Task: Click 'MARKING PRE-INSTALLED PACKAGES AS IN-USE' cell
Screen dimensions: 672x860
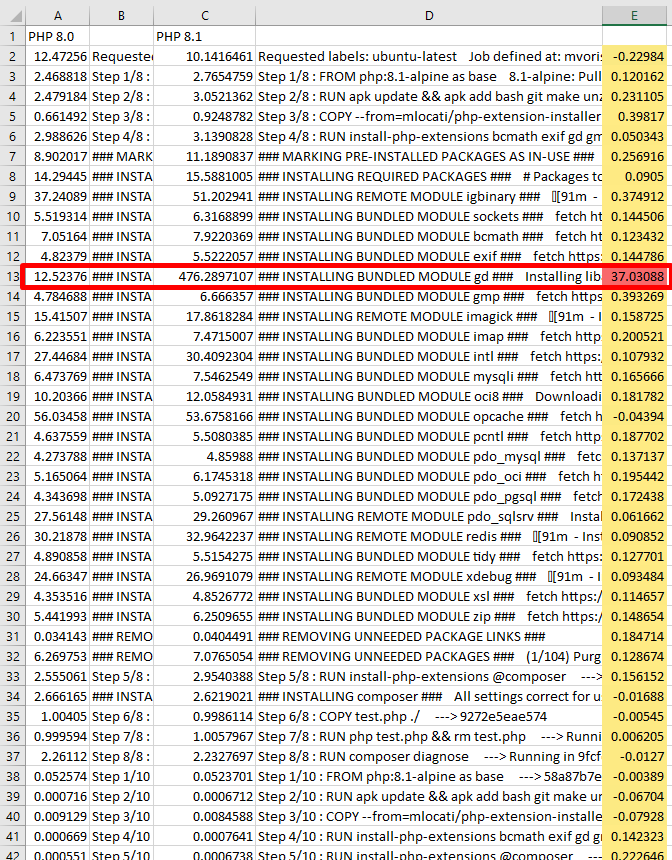Action: click(429, 156)
